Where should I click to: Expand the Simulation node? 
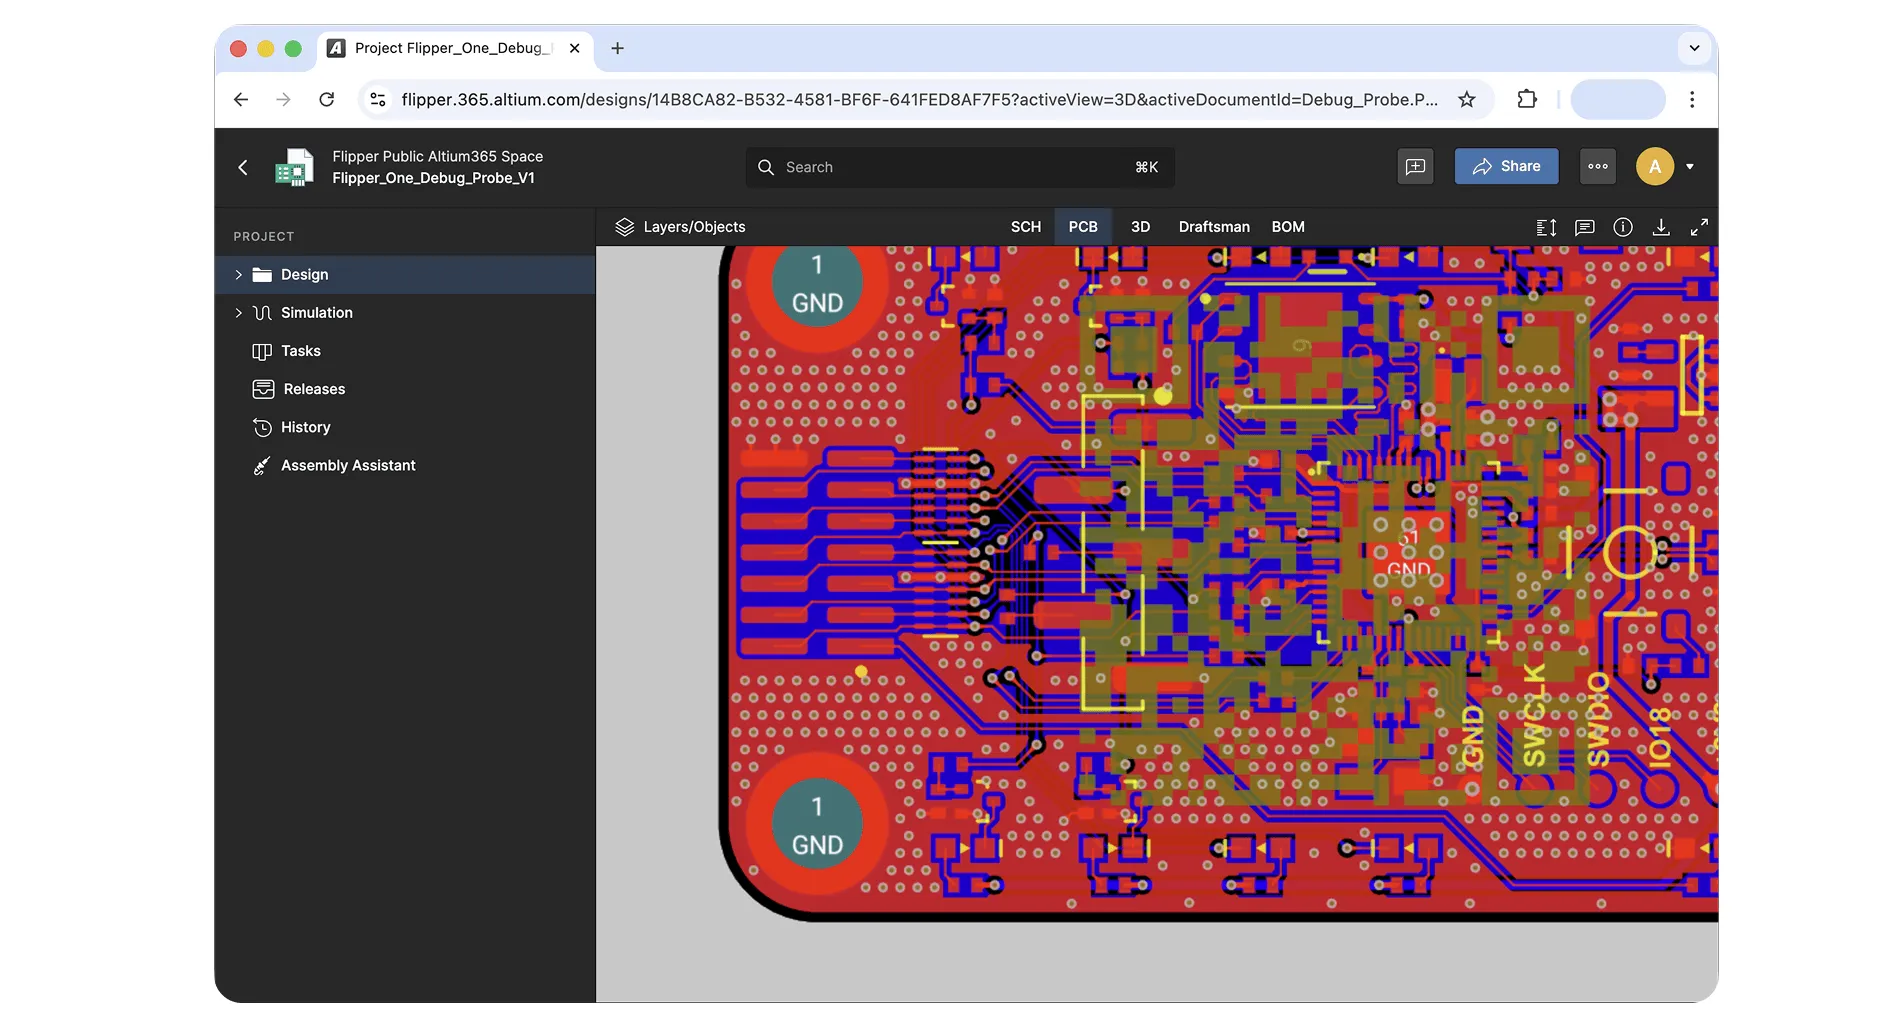click(x=238, y=313)
